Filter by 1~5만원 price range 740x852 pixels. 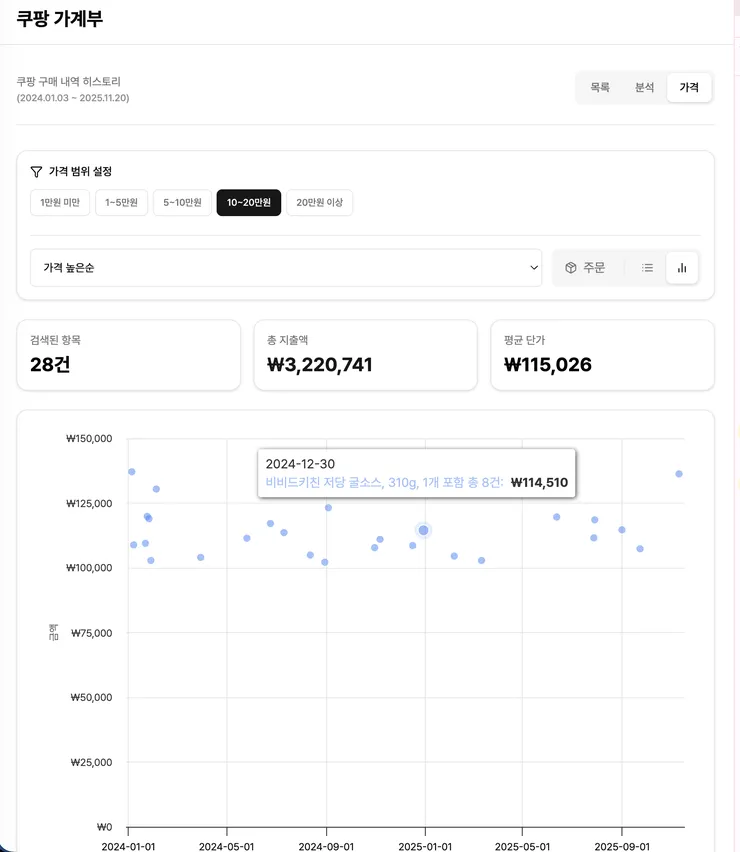click(121, 203)
